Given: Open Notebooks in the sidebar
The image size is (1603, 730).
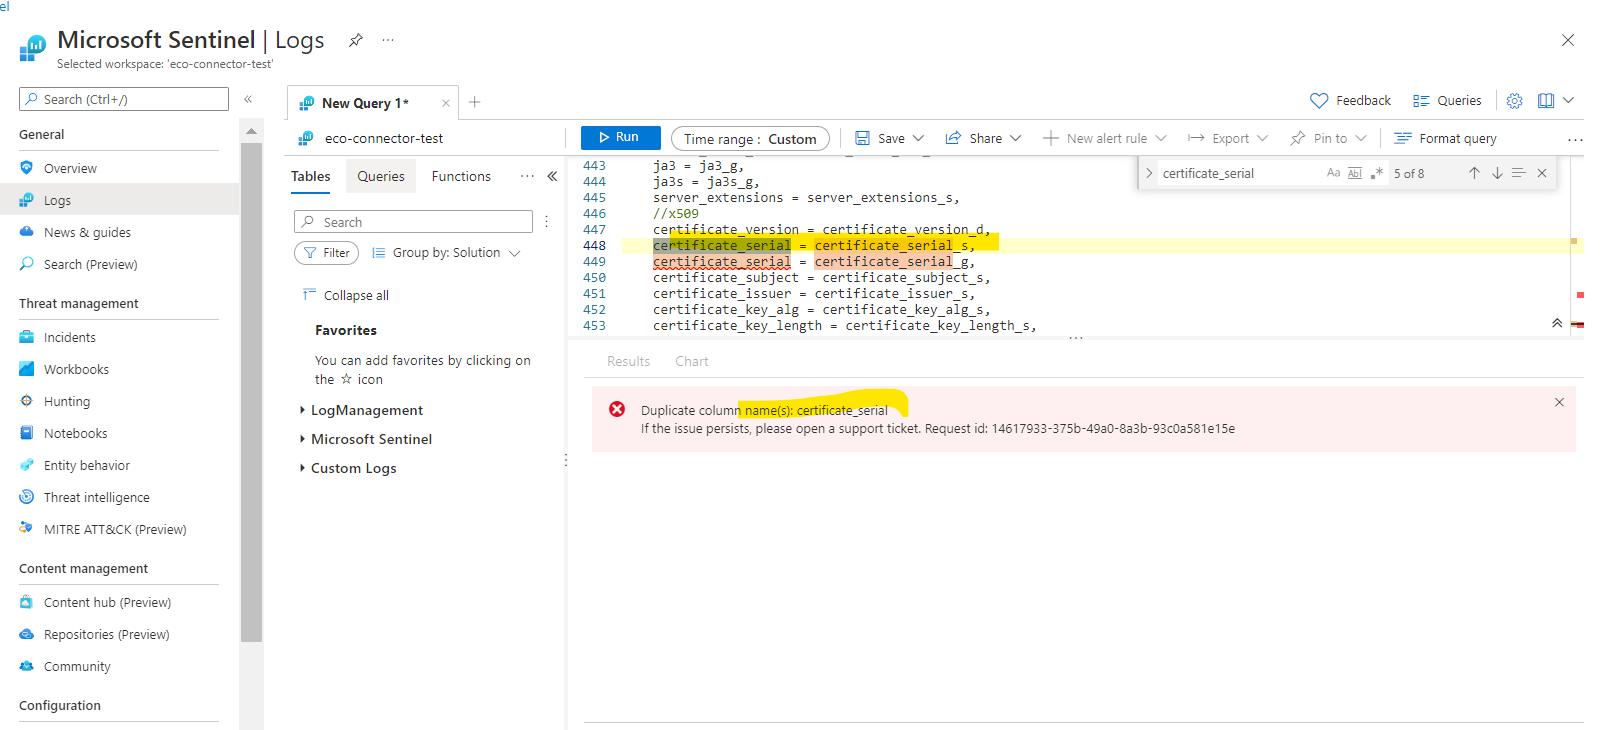Looking at the screenshot, I should [x=75, y=433].
